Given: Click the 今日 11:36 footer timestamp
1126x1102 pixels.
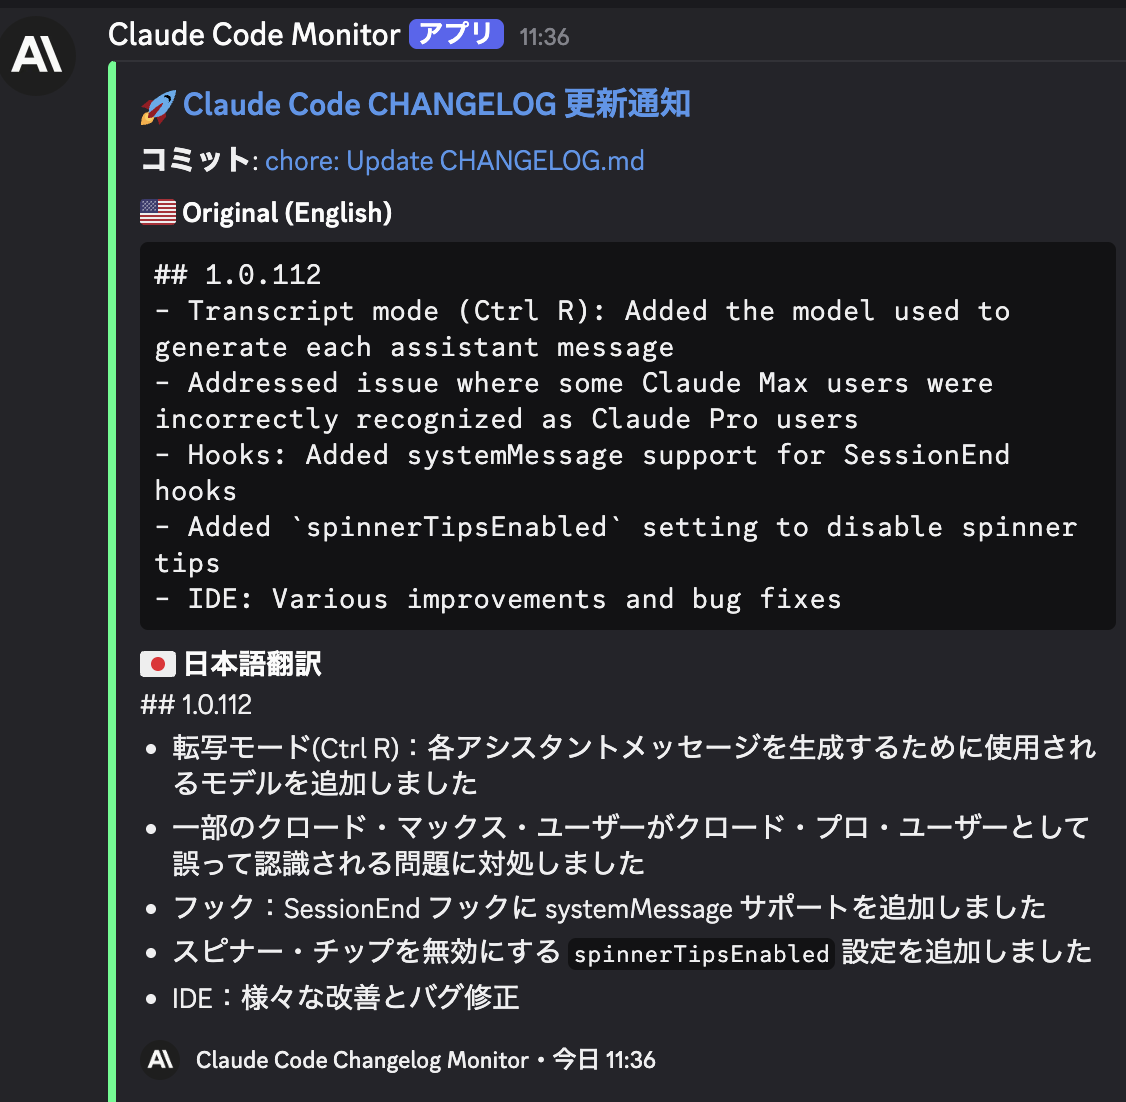Looking at the screenshot, I should point(607,1060).
